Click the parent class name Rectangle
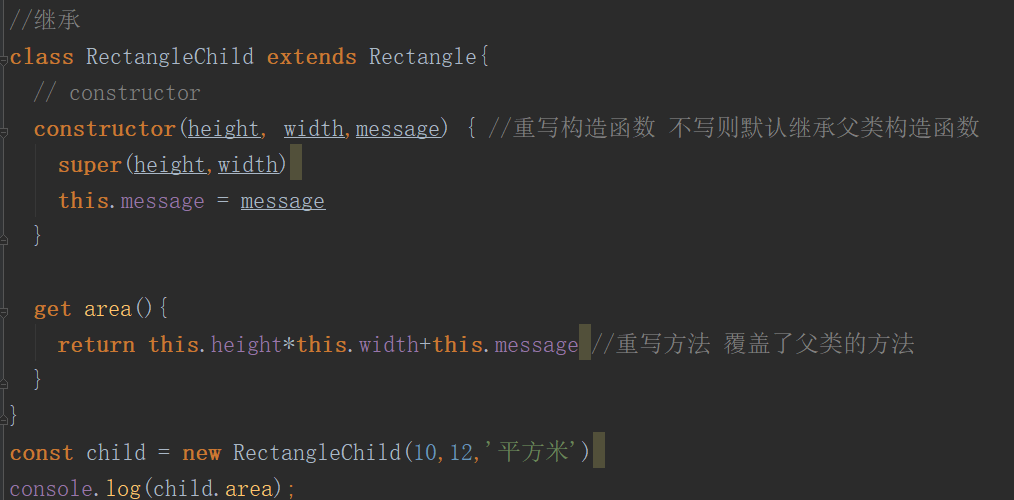The image size is (1014, 500). pyautogui.click(x=423, y=57)
